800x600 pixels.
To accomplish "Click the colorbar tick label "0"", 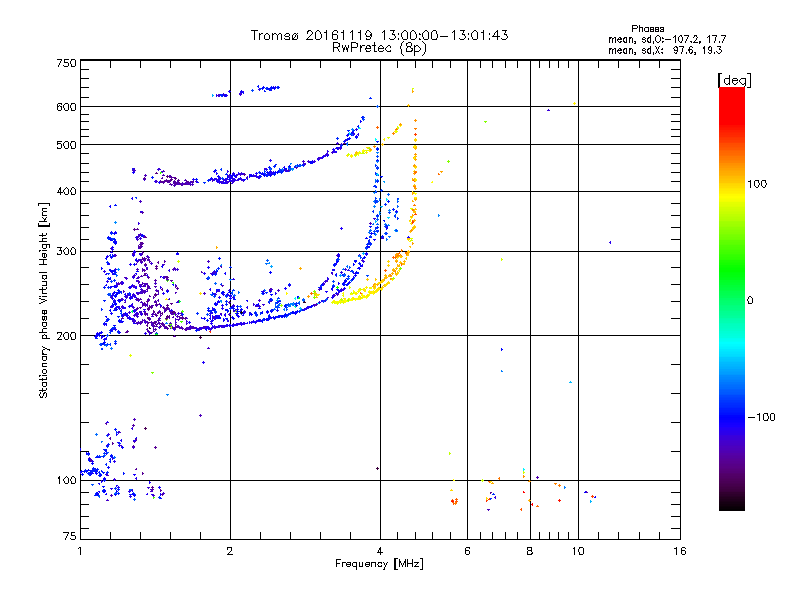I will point(750,301).
